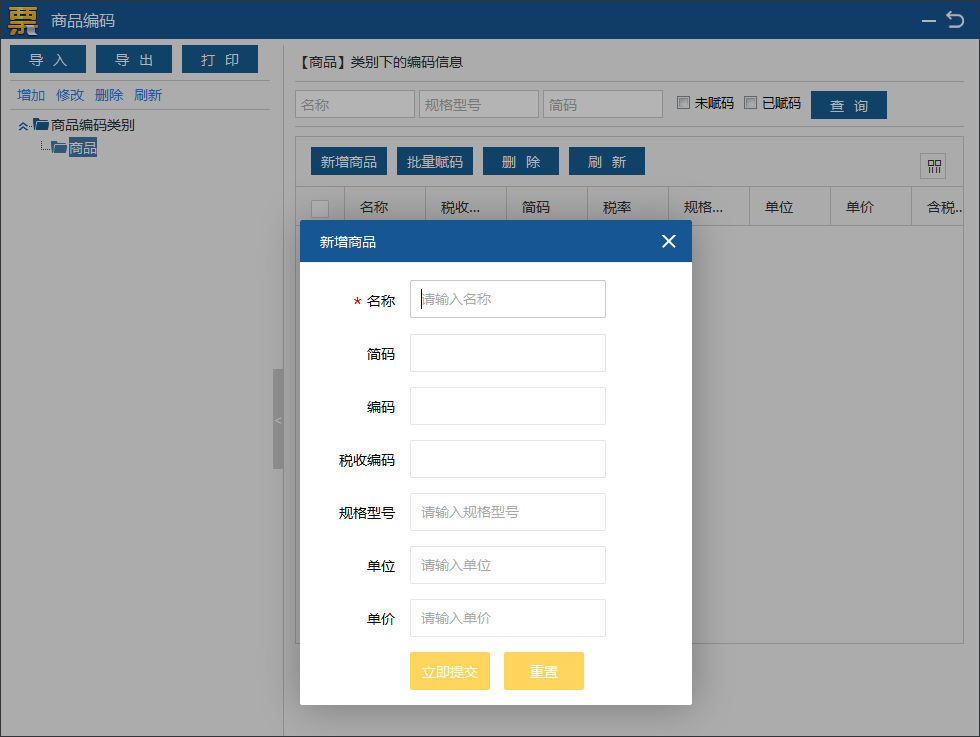Click the 票 app logo icon
Viewport: 980px width, 737px height.
pyautogui.click(x=23, y=20)
